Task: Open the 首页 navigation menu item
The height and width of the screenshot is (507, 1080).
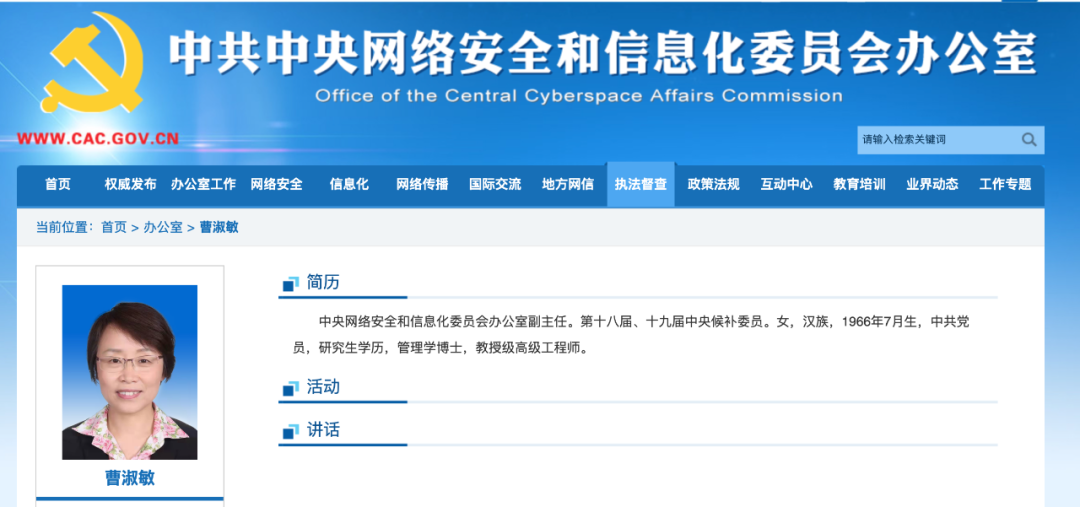Action: tap(58, 184)
